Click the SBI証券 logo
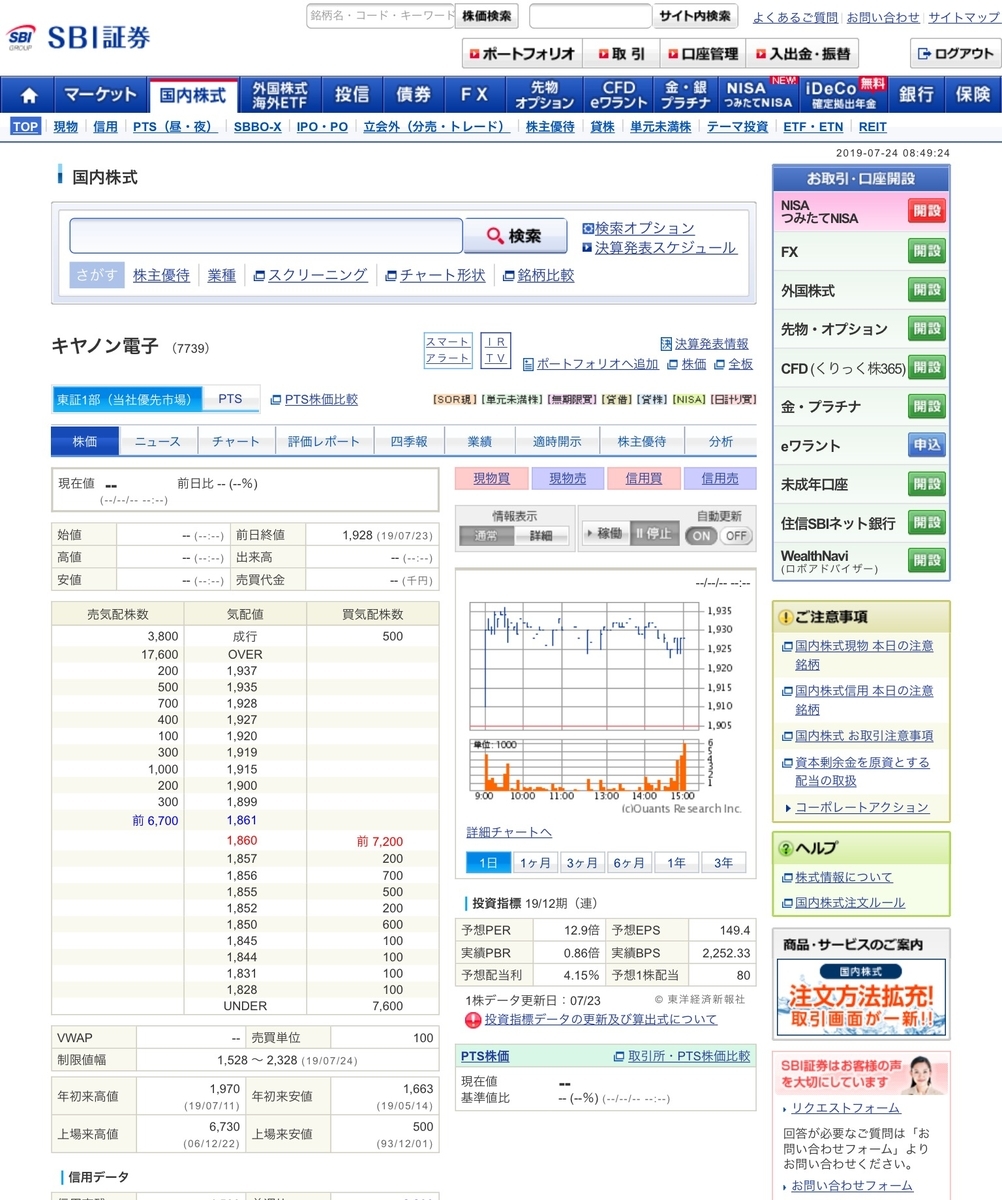The width and height of the screenshot is (1002, 1200). [78, 38]
